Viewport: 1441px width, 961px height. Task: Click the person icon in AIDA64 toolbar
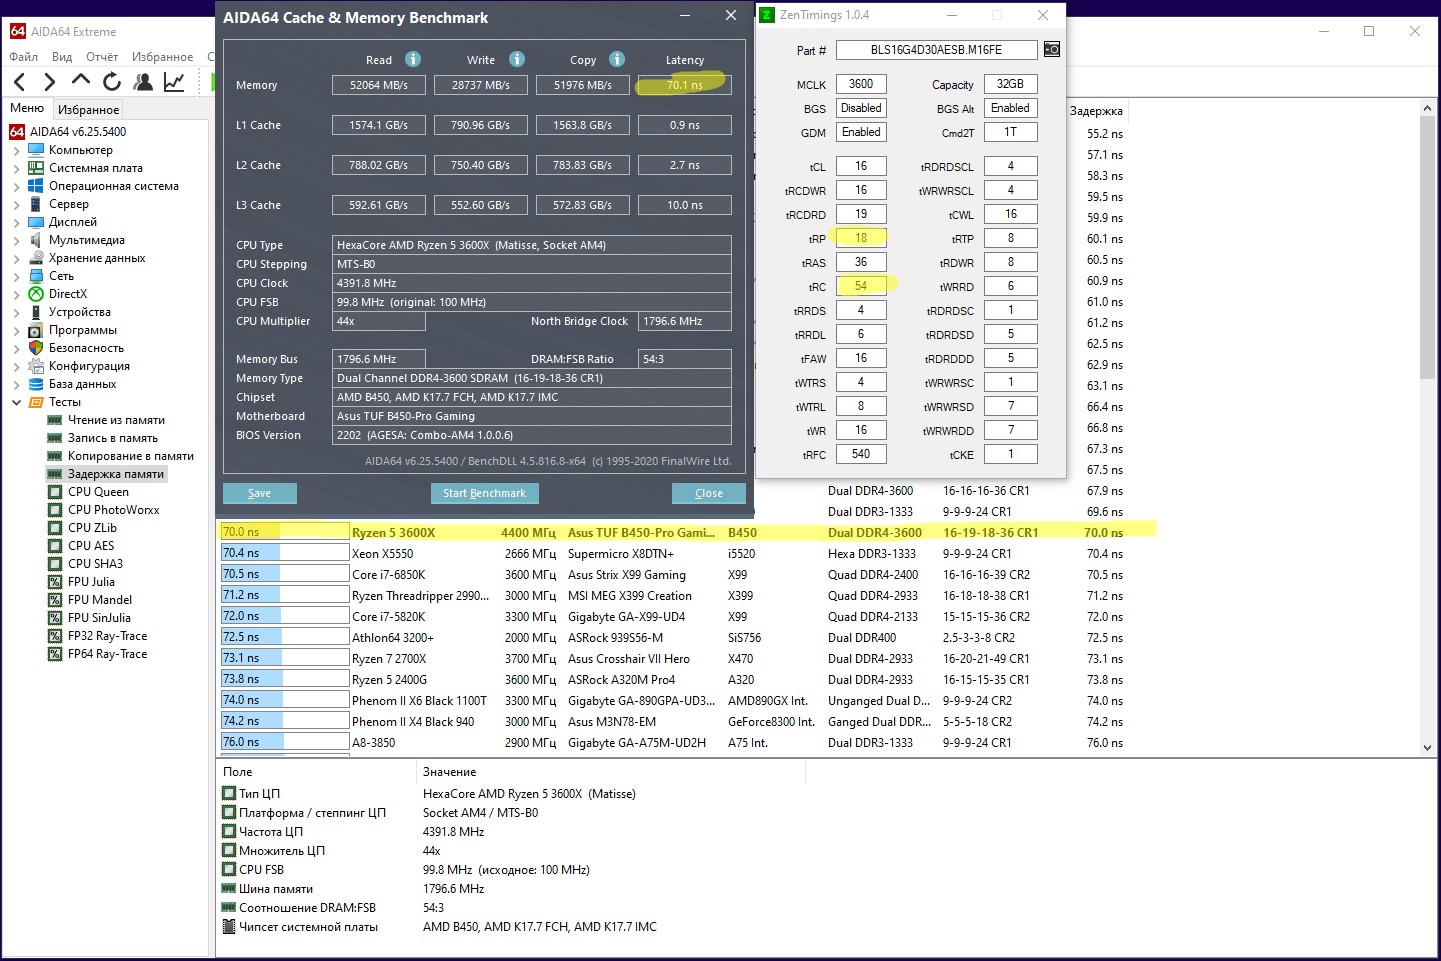click(143, 82)
